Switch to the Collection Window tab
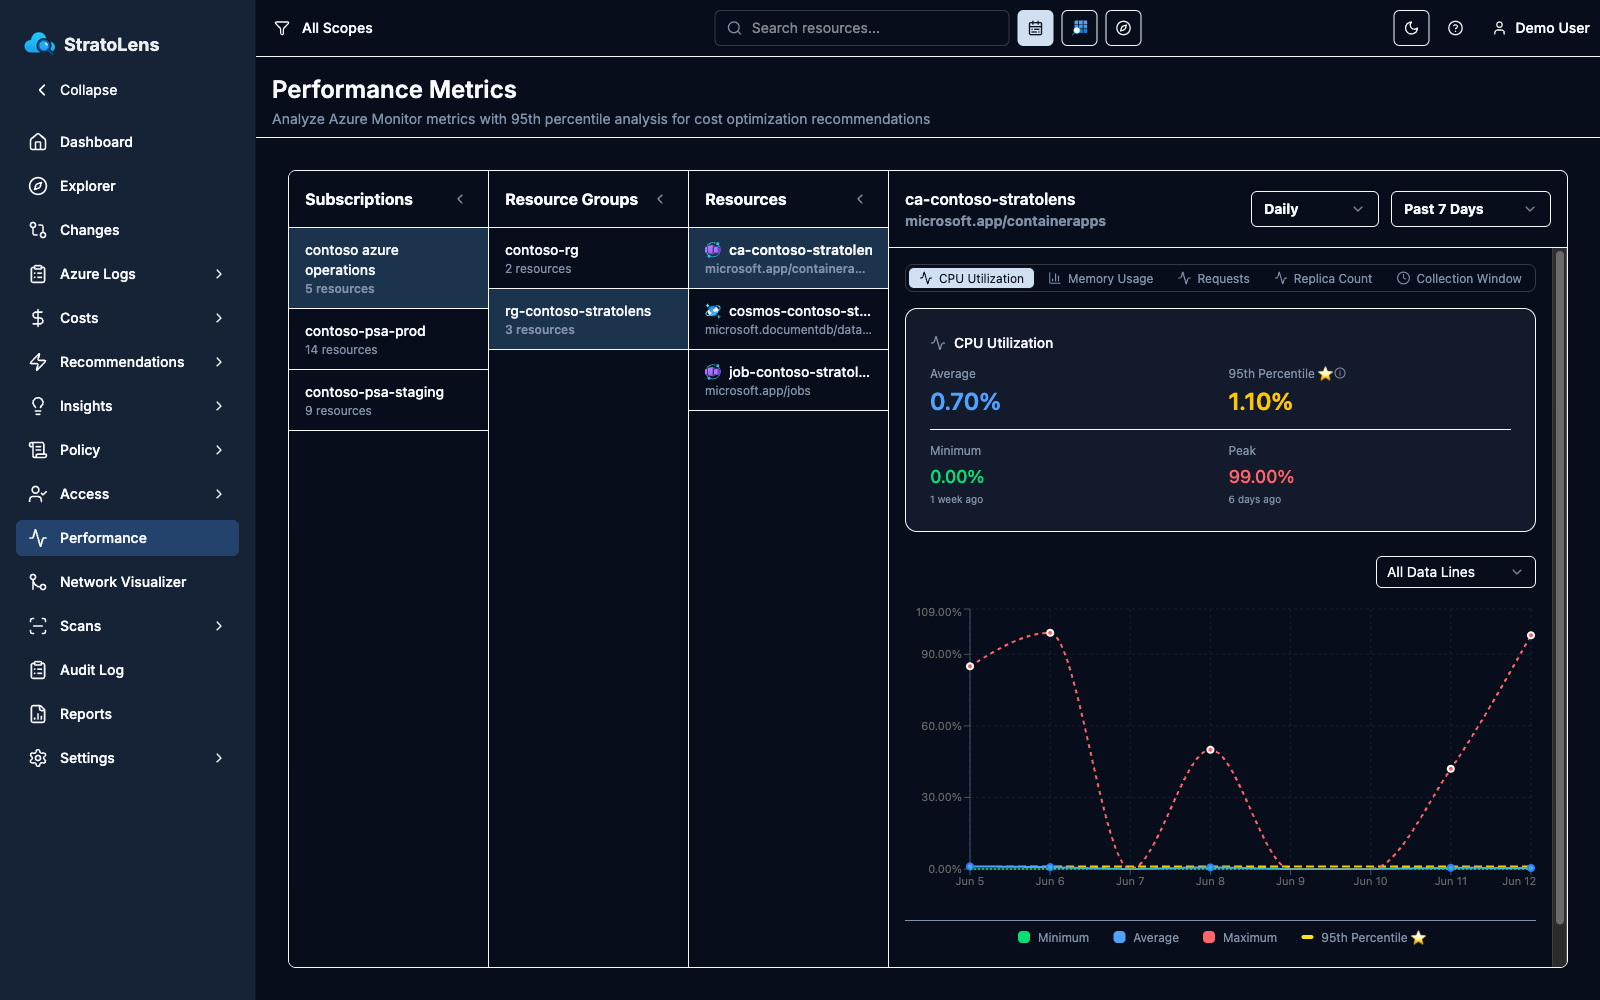Viewport: 1600px width, 1000px height. pos(1459,279)
